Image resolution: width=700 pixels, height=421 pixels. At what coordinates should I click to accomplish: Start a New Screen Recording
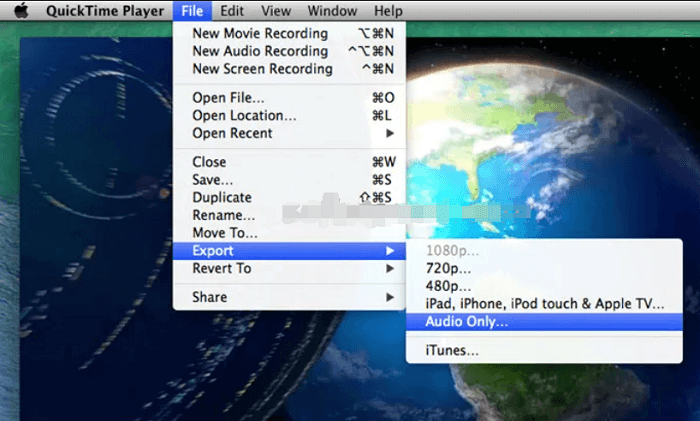pyautogui.click(x=262, y=69)
